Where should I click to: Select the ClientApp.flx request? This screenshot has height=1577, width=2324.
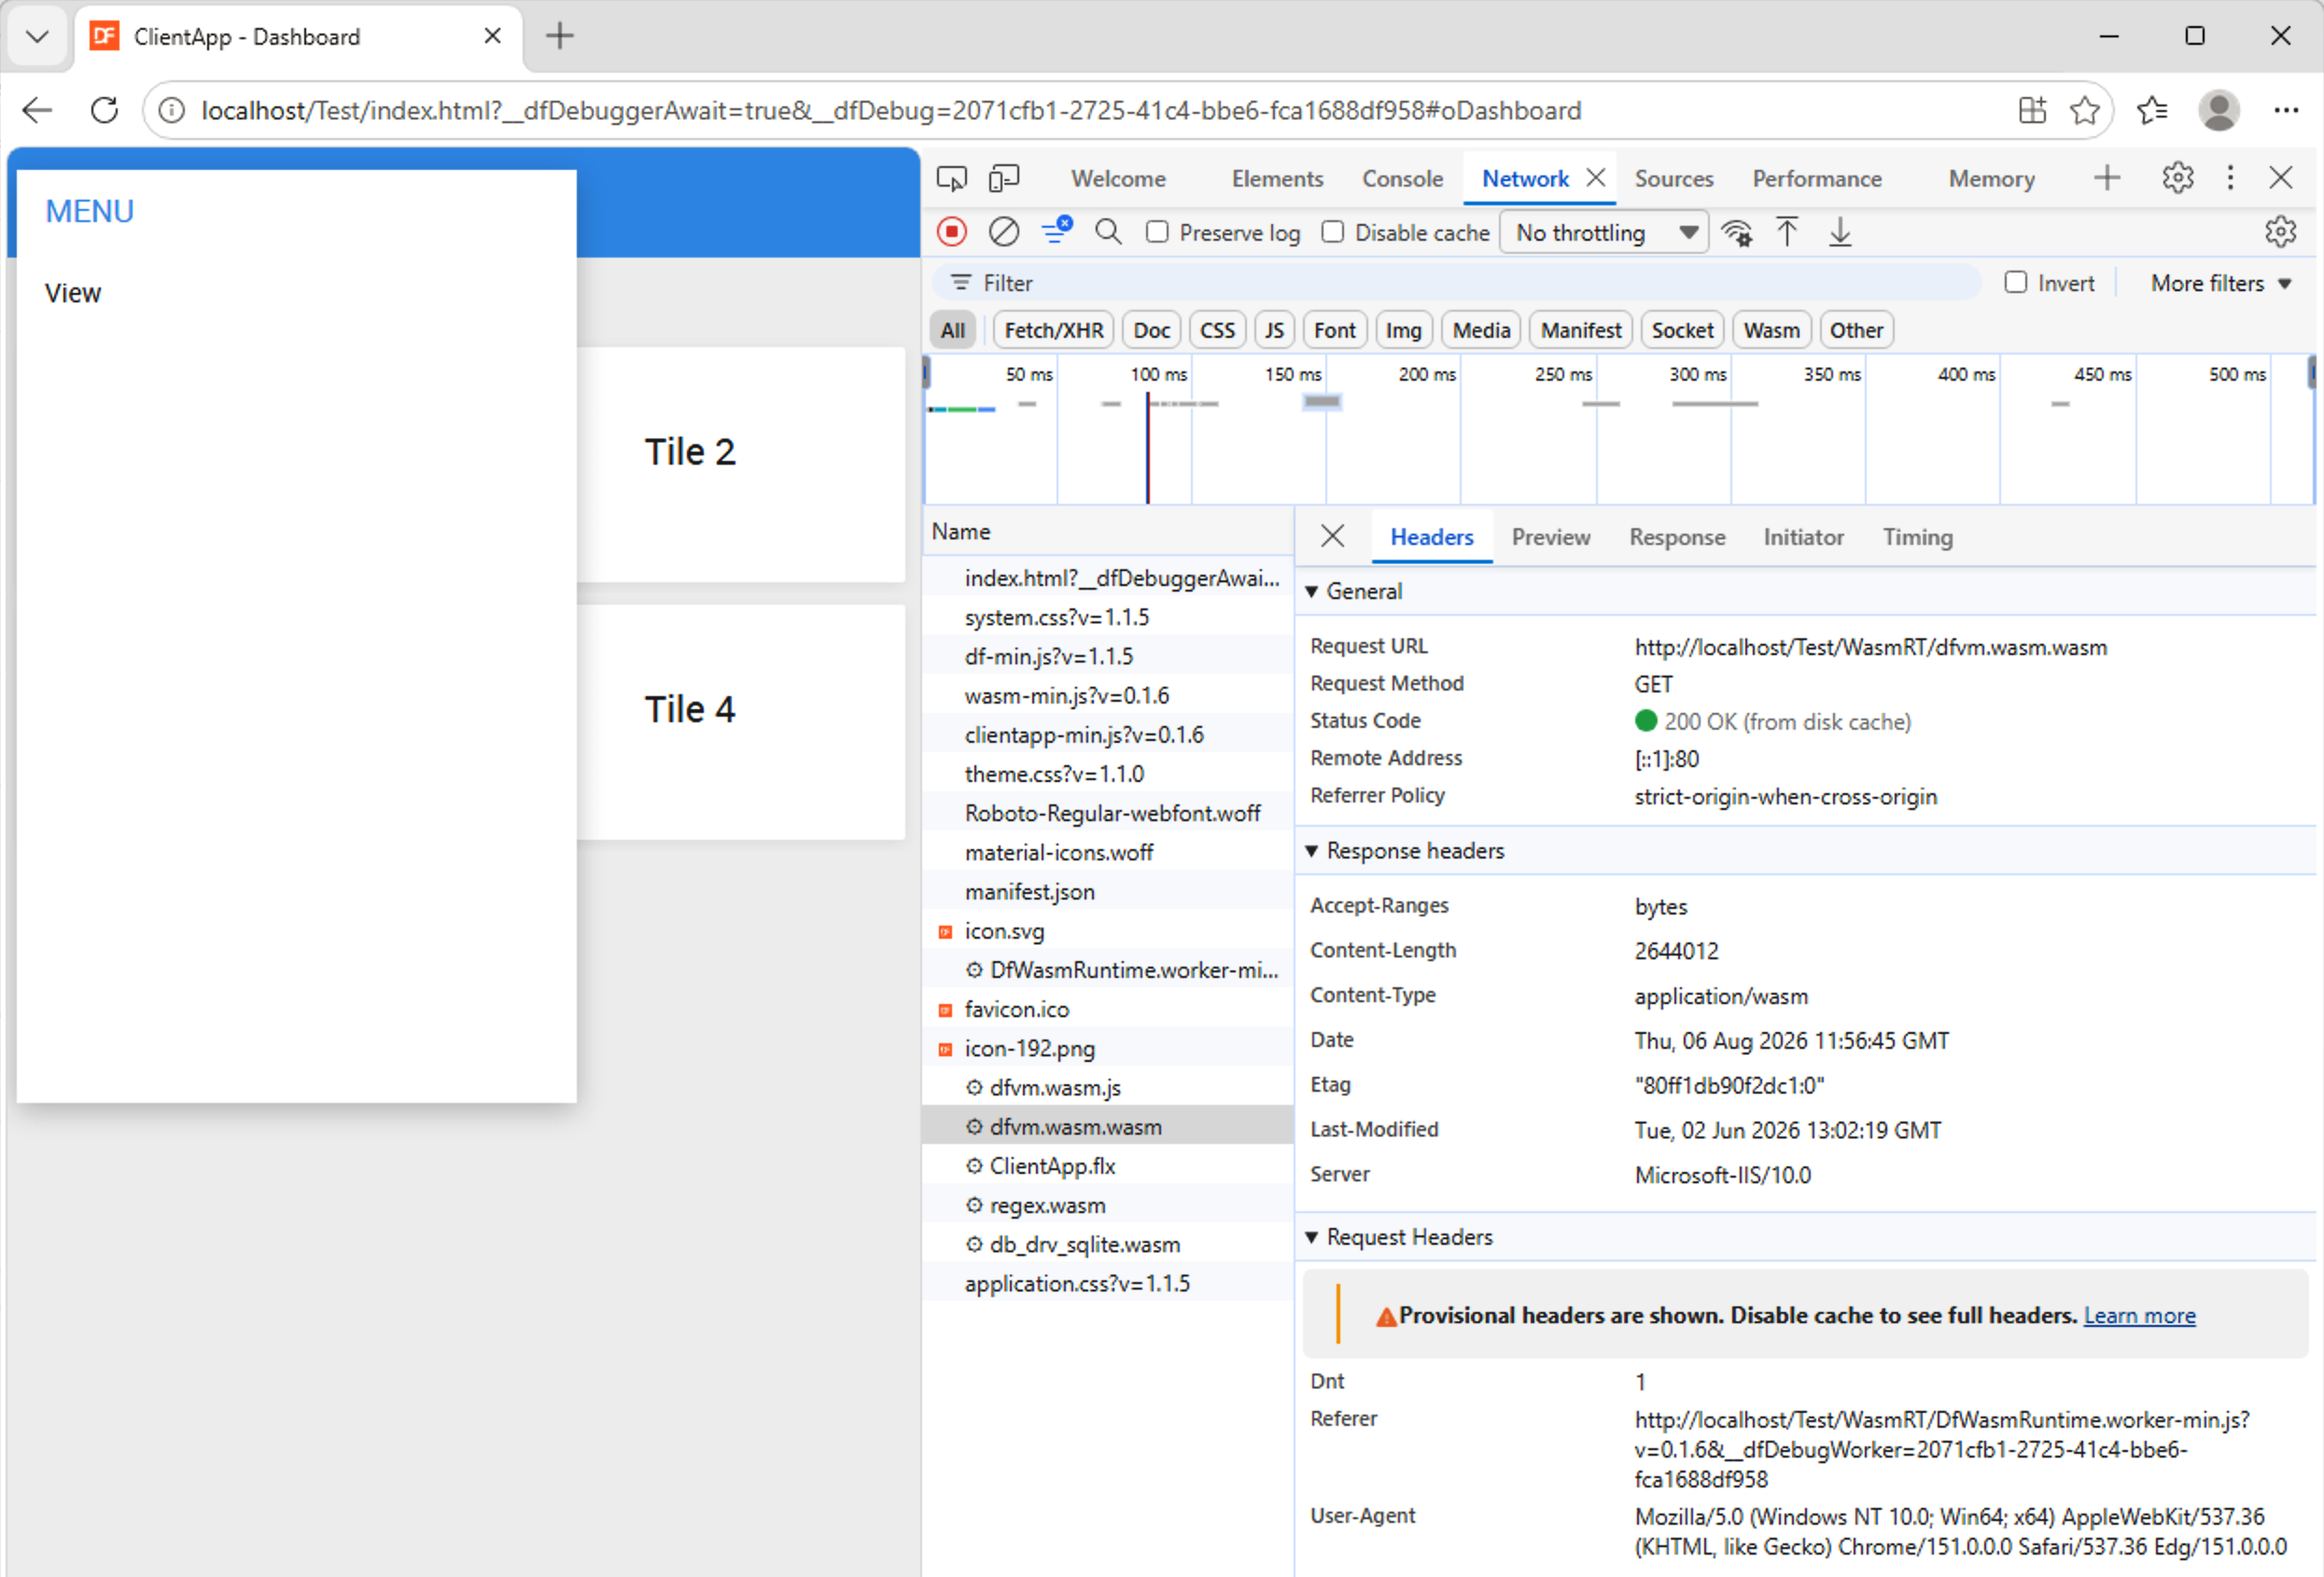(x=1108, y=1166)
